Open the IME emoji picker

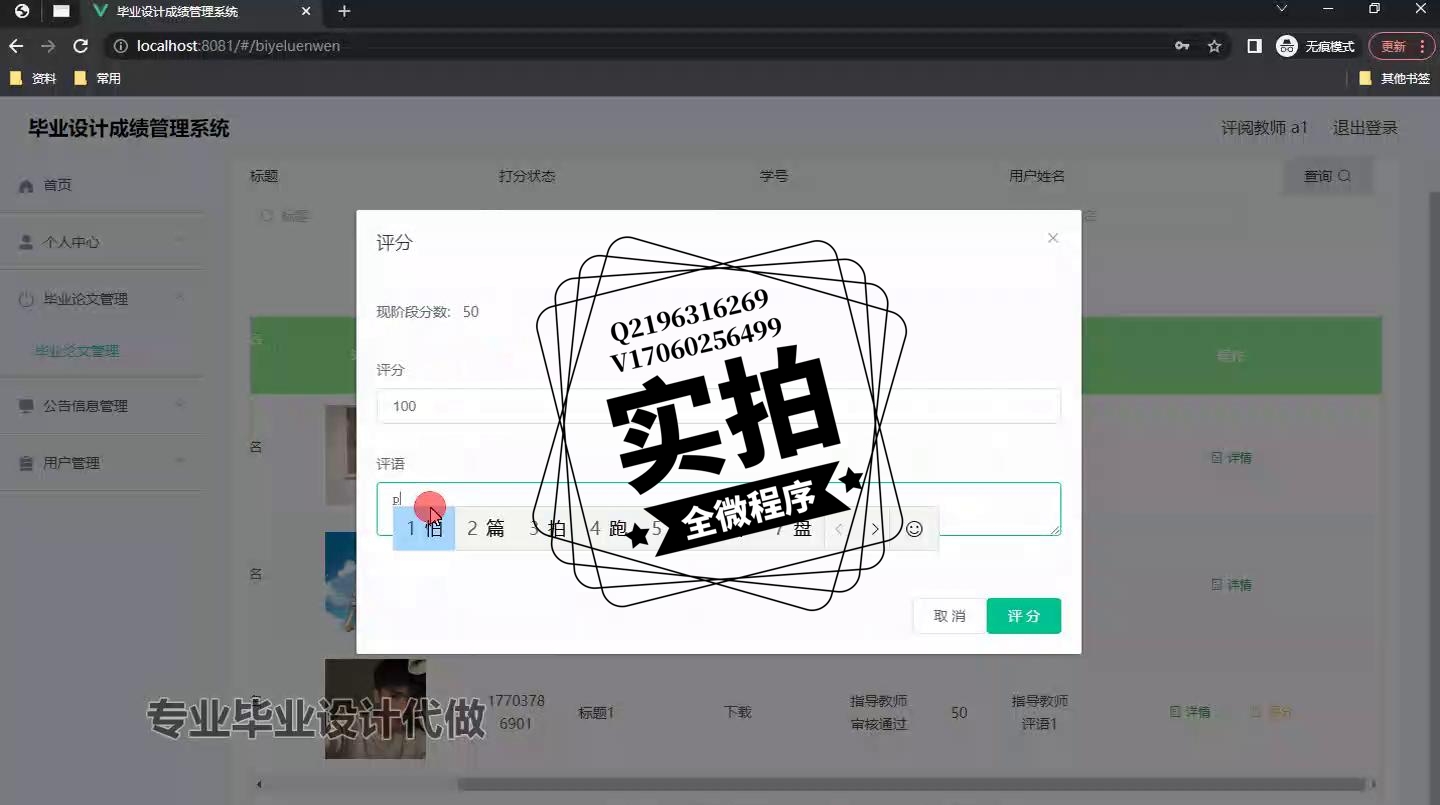tap(914, 528)
